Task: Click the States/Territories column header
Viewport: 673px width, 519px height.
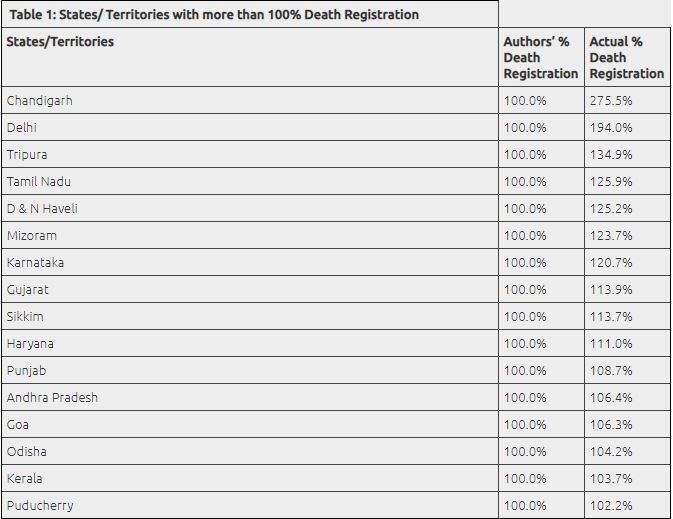Action: (60, 42)
